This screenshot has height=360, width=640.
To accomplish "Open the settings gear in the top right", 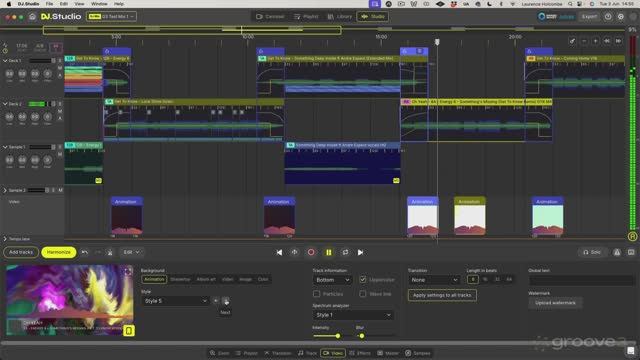I will pyautogui.click(x=621, y=17).
